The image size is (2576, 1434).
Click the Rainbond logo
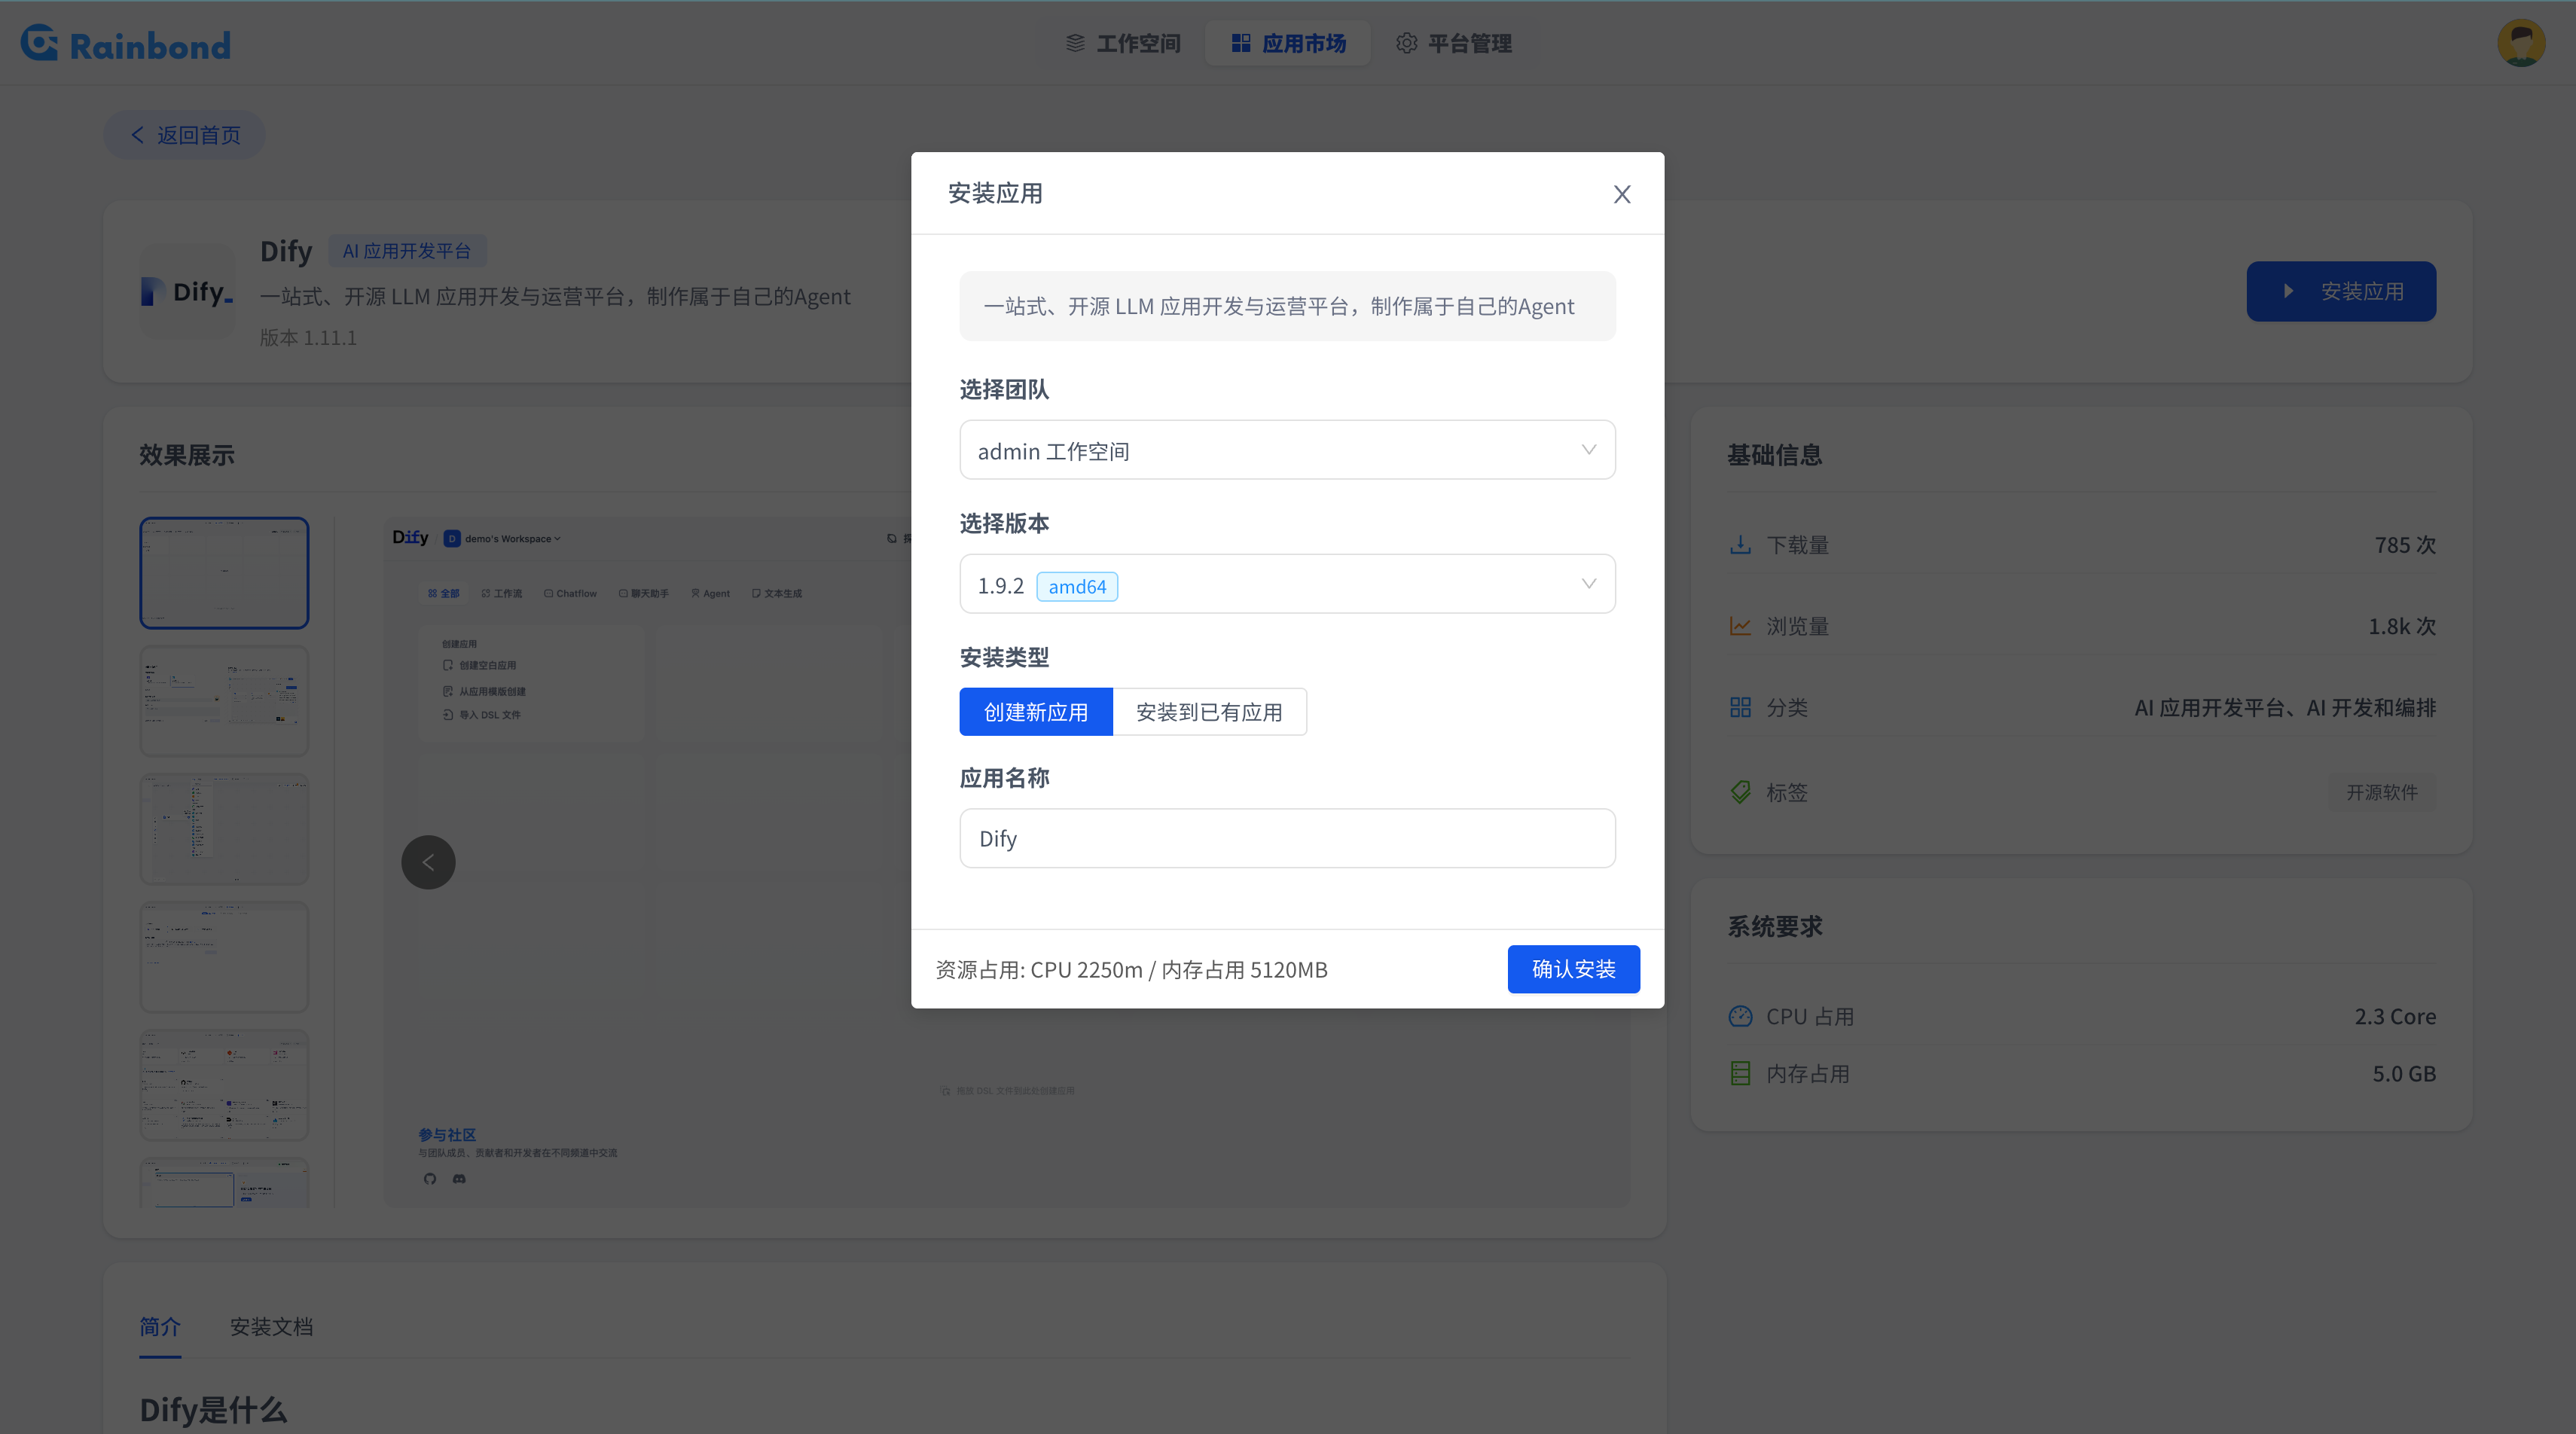click(x=126, y=44)
